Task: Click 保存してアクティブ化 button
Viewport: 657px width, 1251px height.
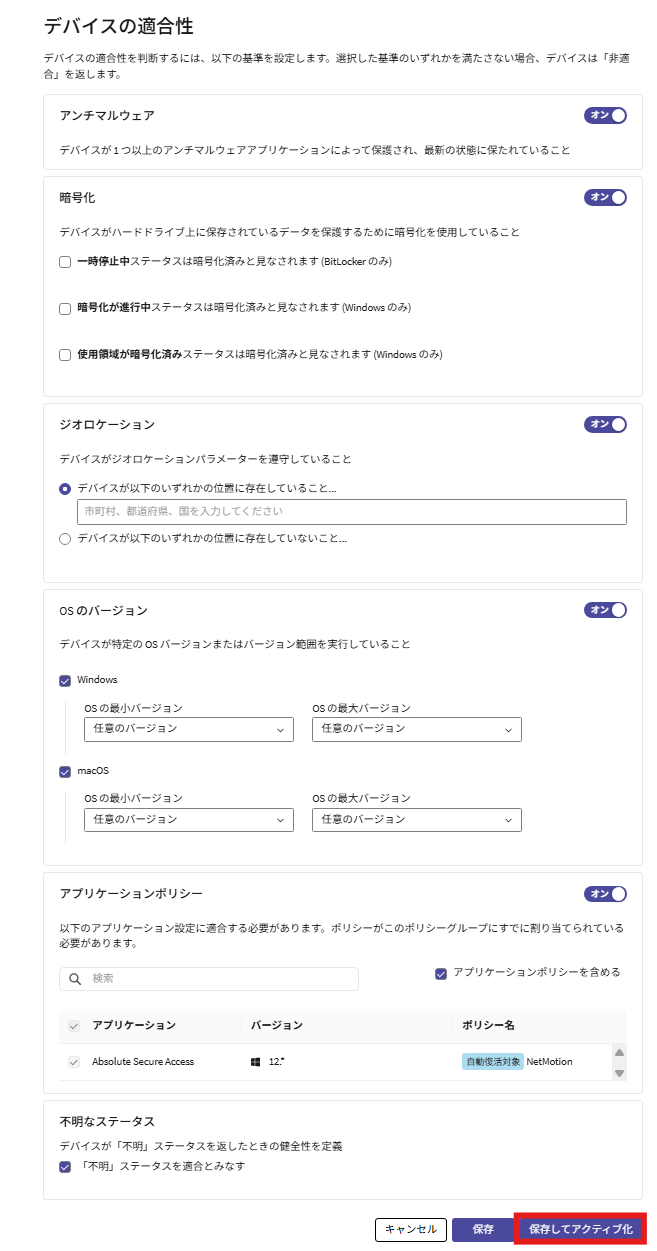Action: click(580, 1229)
